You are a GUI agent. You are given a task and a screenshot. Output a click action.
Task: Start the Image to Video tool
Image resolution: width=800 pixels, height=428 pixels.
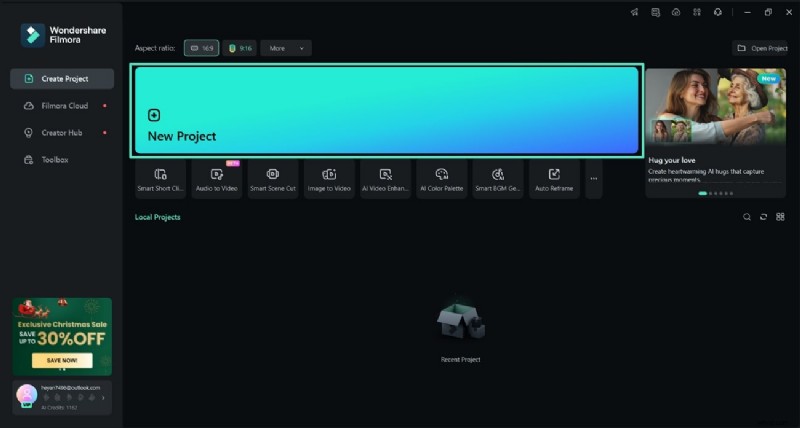[328, 179]
